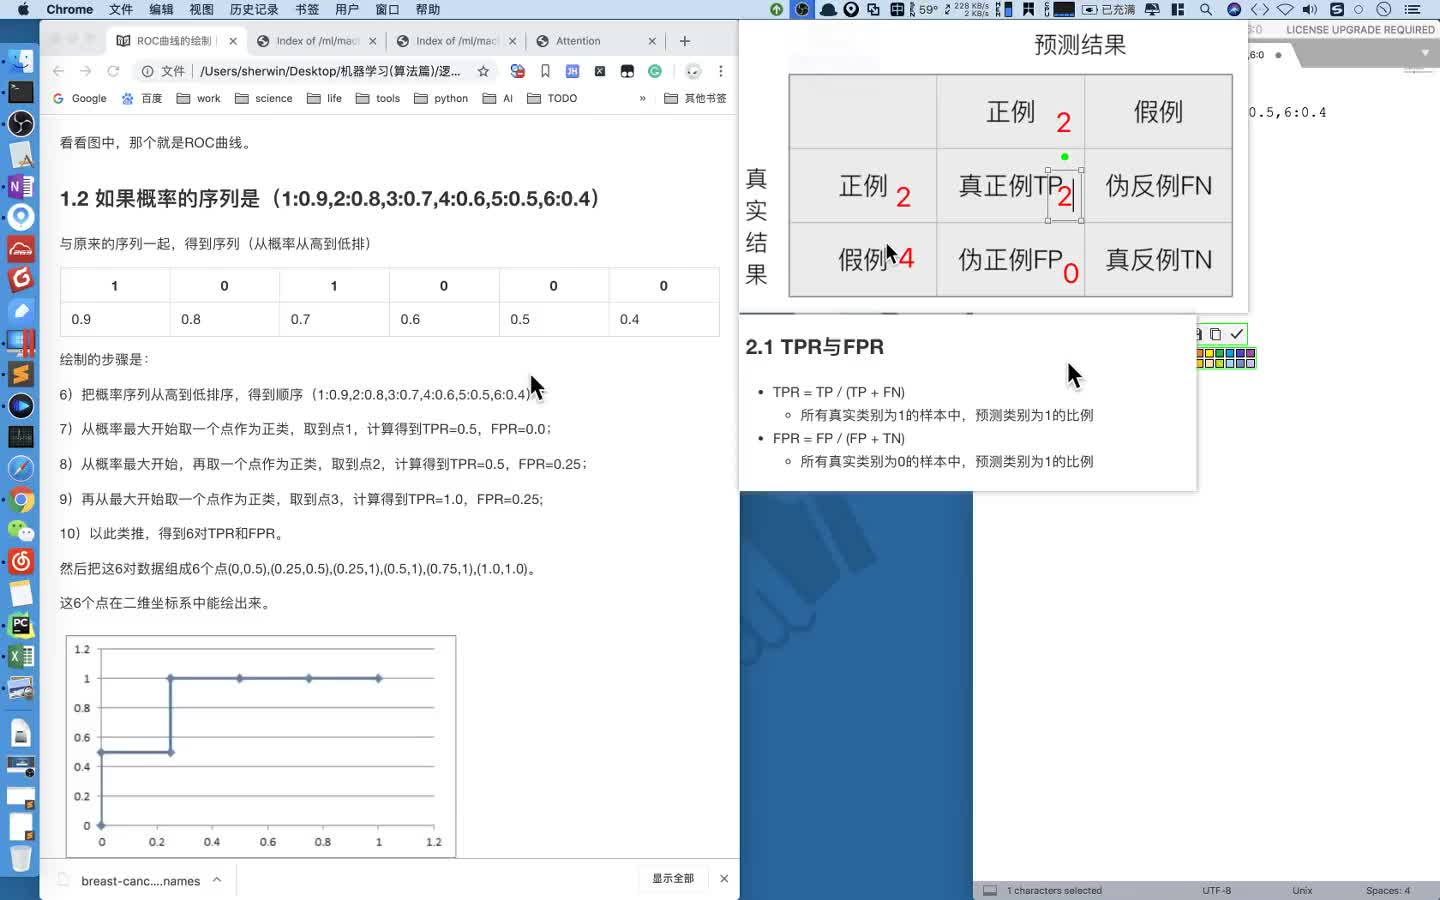Open the 其他书签 bookmarks folder
This screenshot has width=1440, height=900.
(695, 98)
